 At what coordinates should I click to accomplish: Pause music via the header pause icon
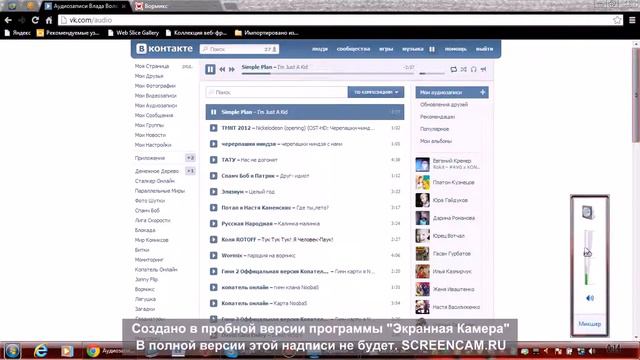coord(432,49)
